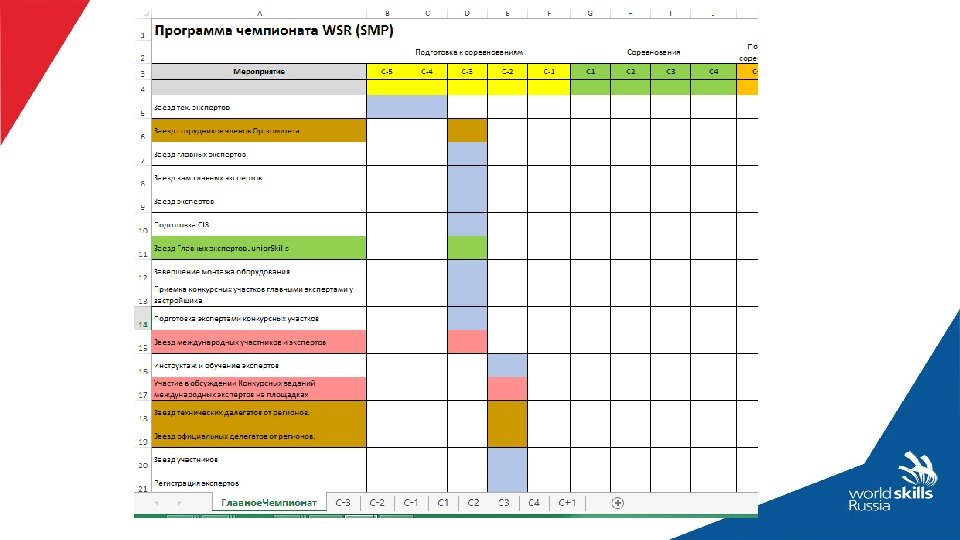Image resolution: width=960 pixels, height=540 pixels.
Task: Click the 'Регистрация экспертов' cell
Action: coord(259,482)
